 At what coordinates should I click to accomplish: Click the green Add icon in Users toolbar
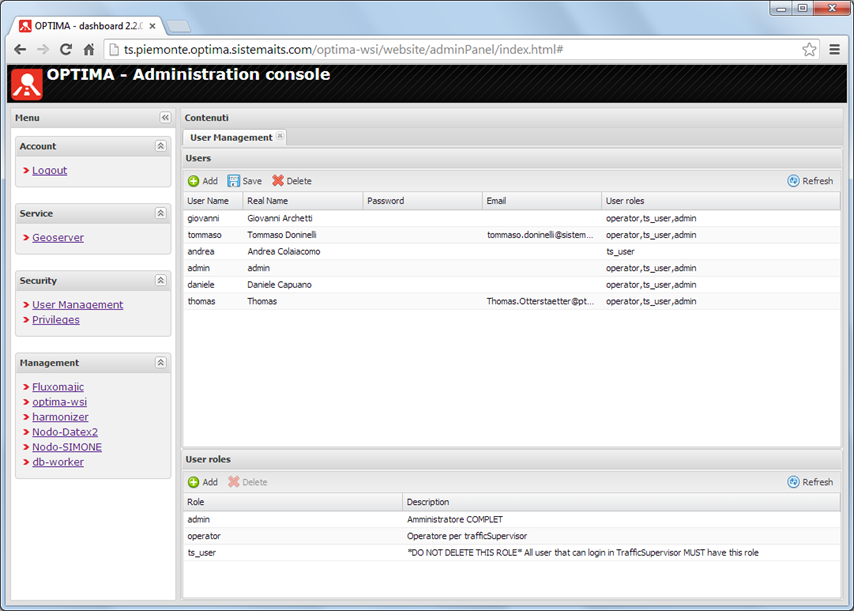(194, 181)
